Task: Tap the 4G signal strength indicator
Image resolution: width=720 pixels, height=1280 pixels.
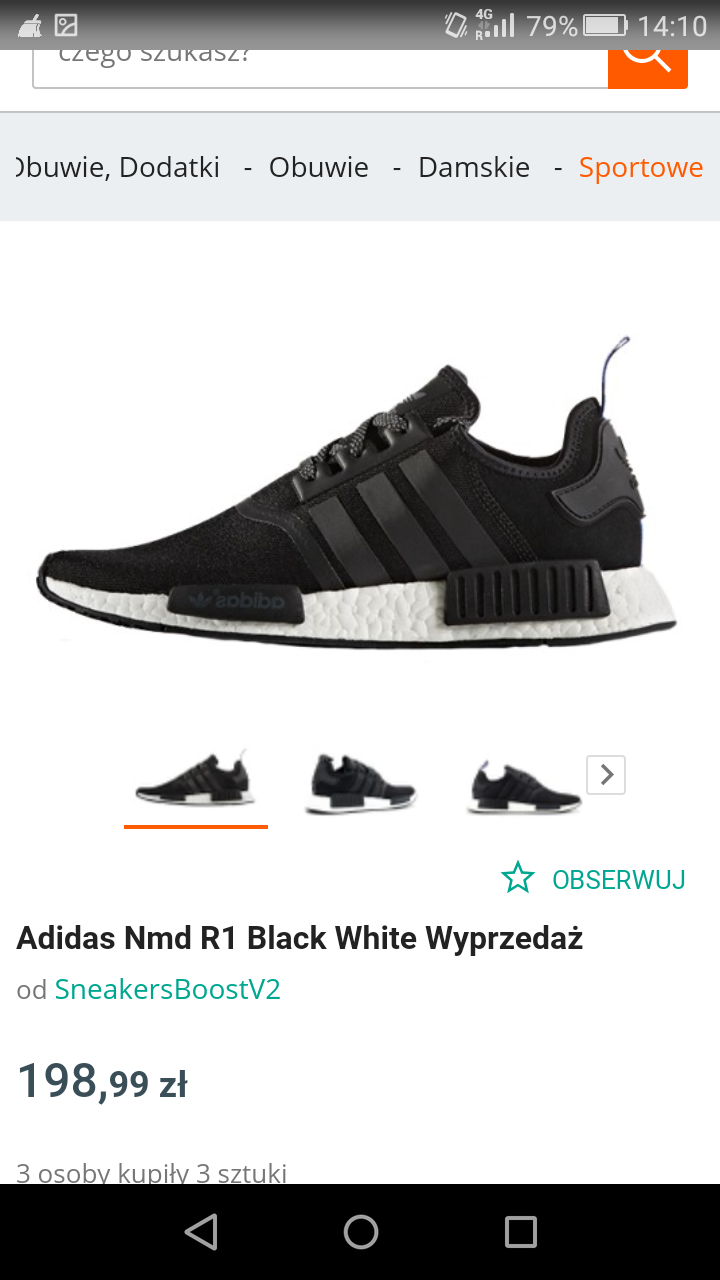Action: (495, 25)
